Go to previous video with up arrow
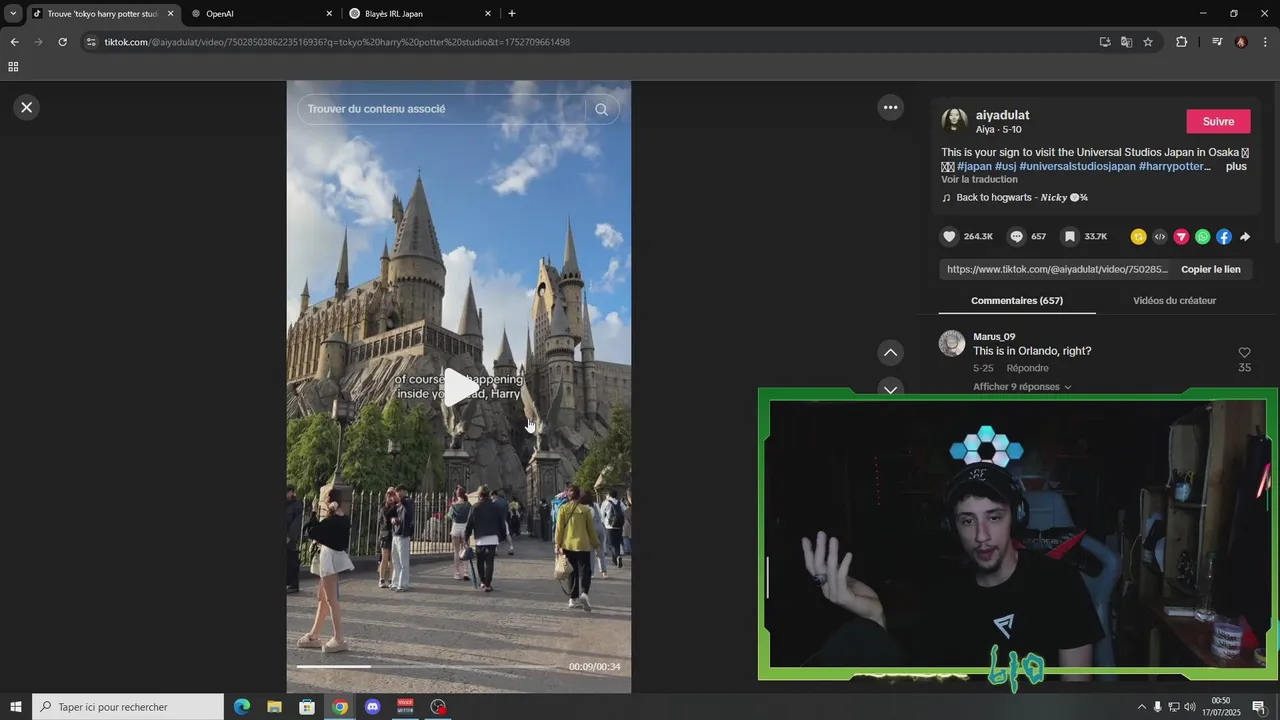Image resolution: width=1280 pixels, height=720 pixels. pos(890,352)
